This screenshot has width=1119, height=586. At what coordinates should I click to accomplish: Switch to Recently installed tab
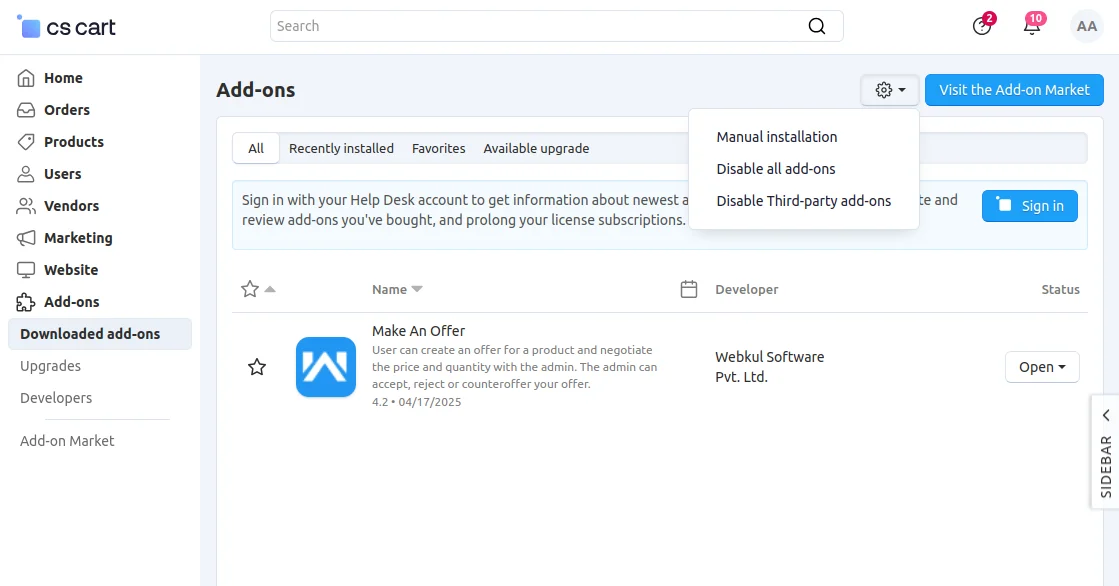(341, 148)
